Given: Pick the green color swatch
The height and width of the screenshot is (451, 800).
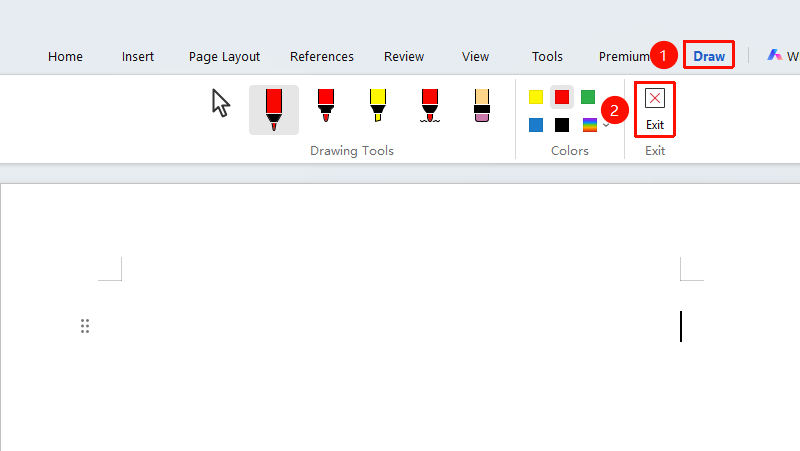Looking at the screenshot, I should (x=588, y=97).
